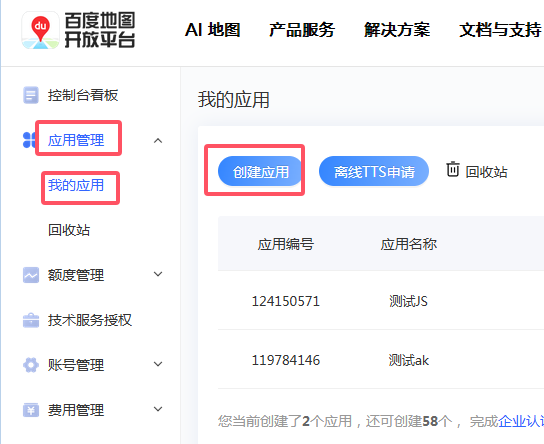Expand the 费用管理 section chevron

click(x=158, y=409)
